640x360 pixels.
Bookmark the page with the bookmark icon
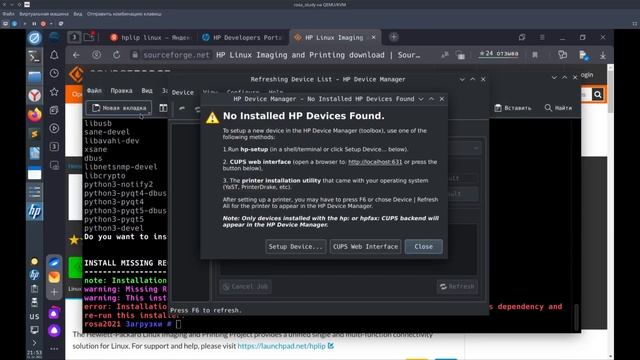click(535, 55)
